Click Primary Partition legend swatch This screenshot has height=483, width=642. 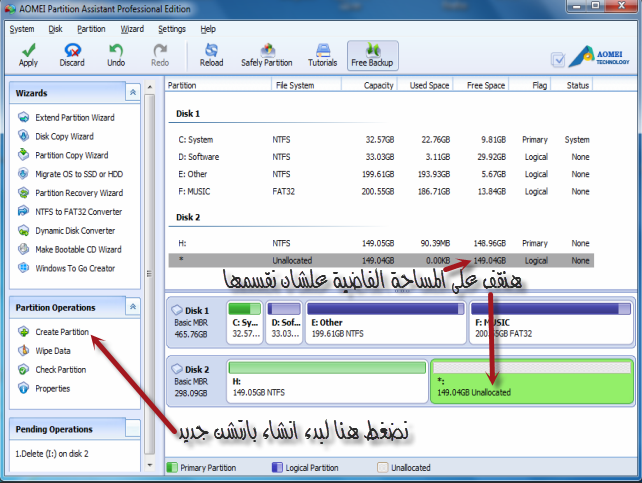coord(172,467)
